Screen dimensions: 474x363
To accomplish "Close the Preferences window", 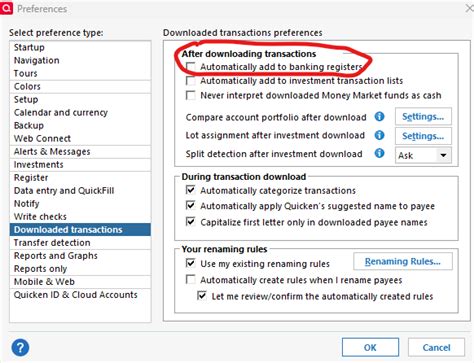I will coord(470,8).
